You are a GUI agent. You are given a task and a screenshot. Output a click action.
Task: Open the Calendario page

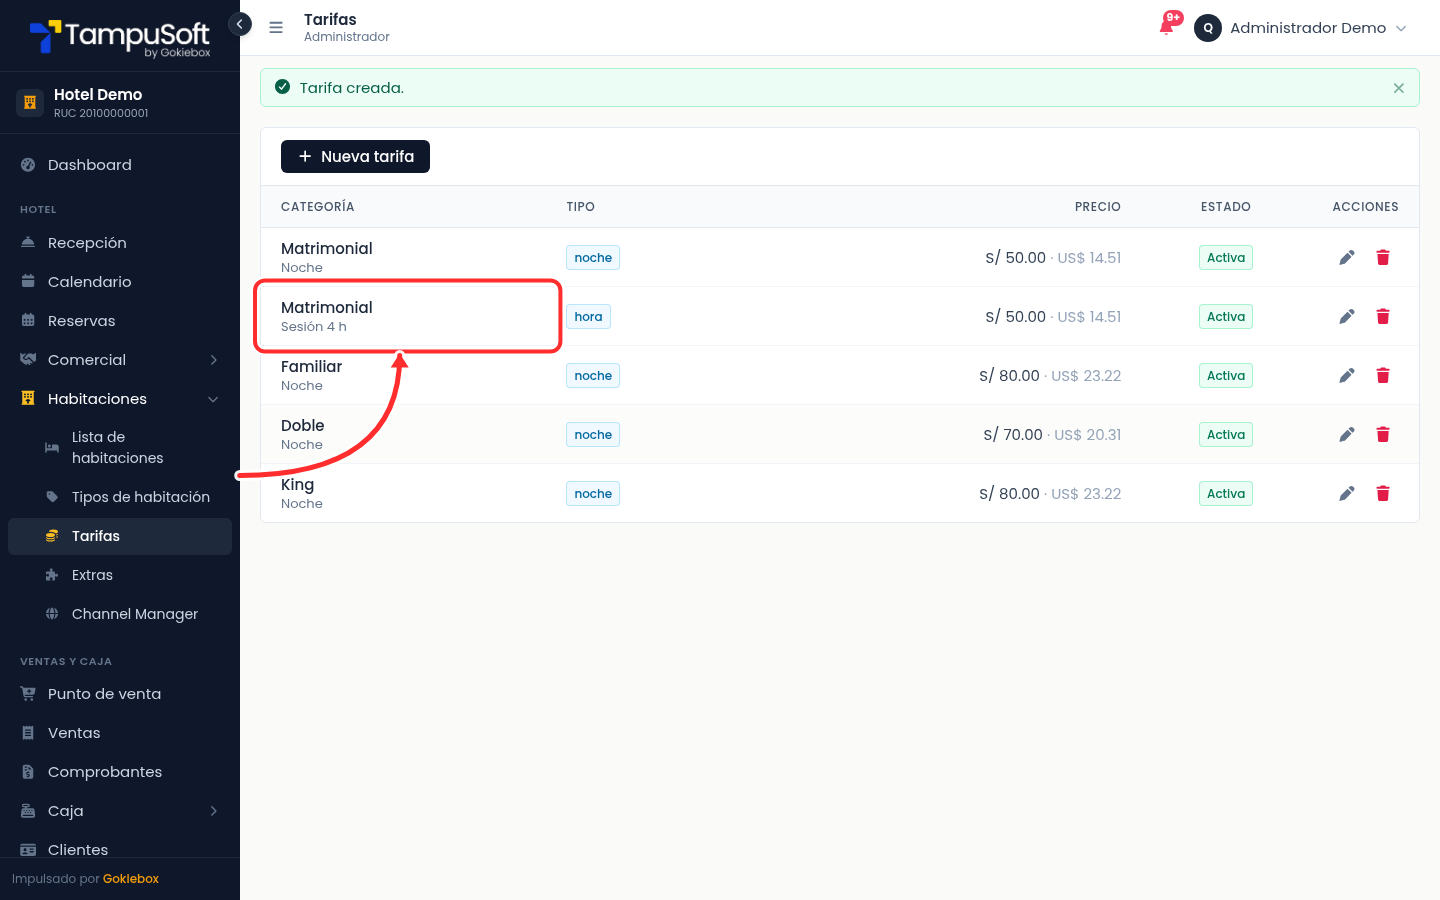coord(120,282)
